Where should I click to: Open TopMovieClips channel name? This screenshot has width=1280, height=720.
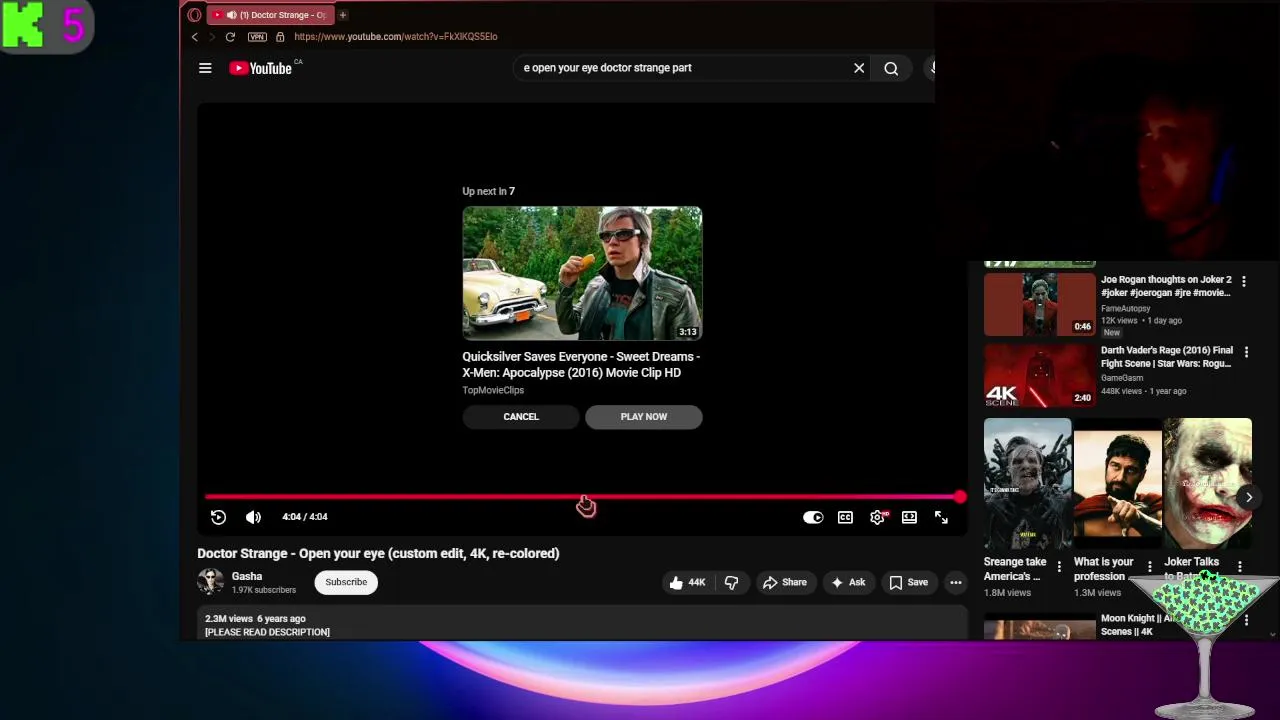(493, 390)
